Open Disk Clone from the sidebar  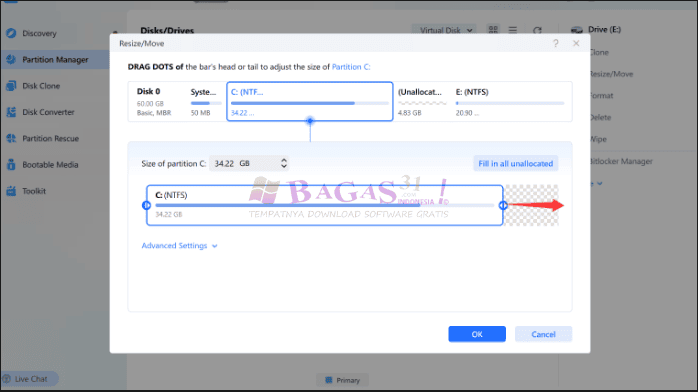click(x=41, y=85)
